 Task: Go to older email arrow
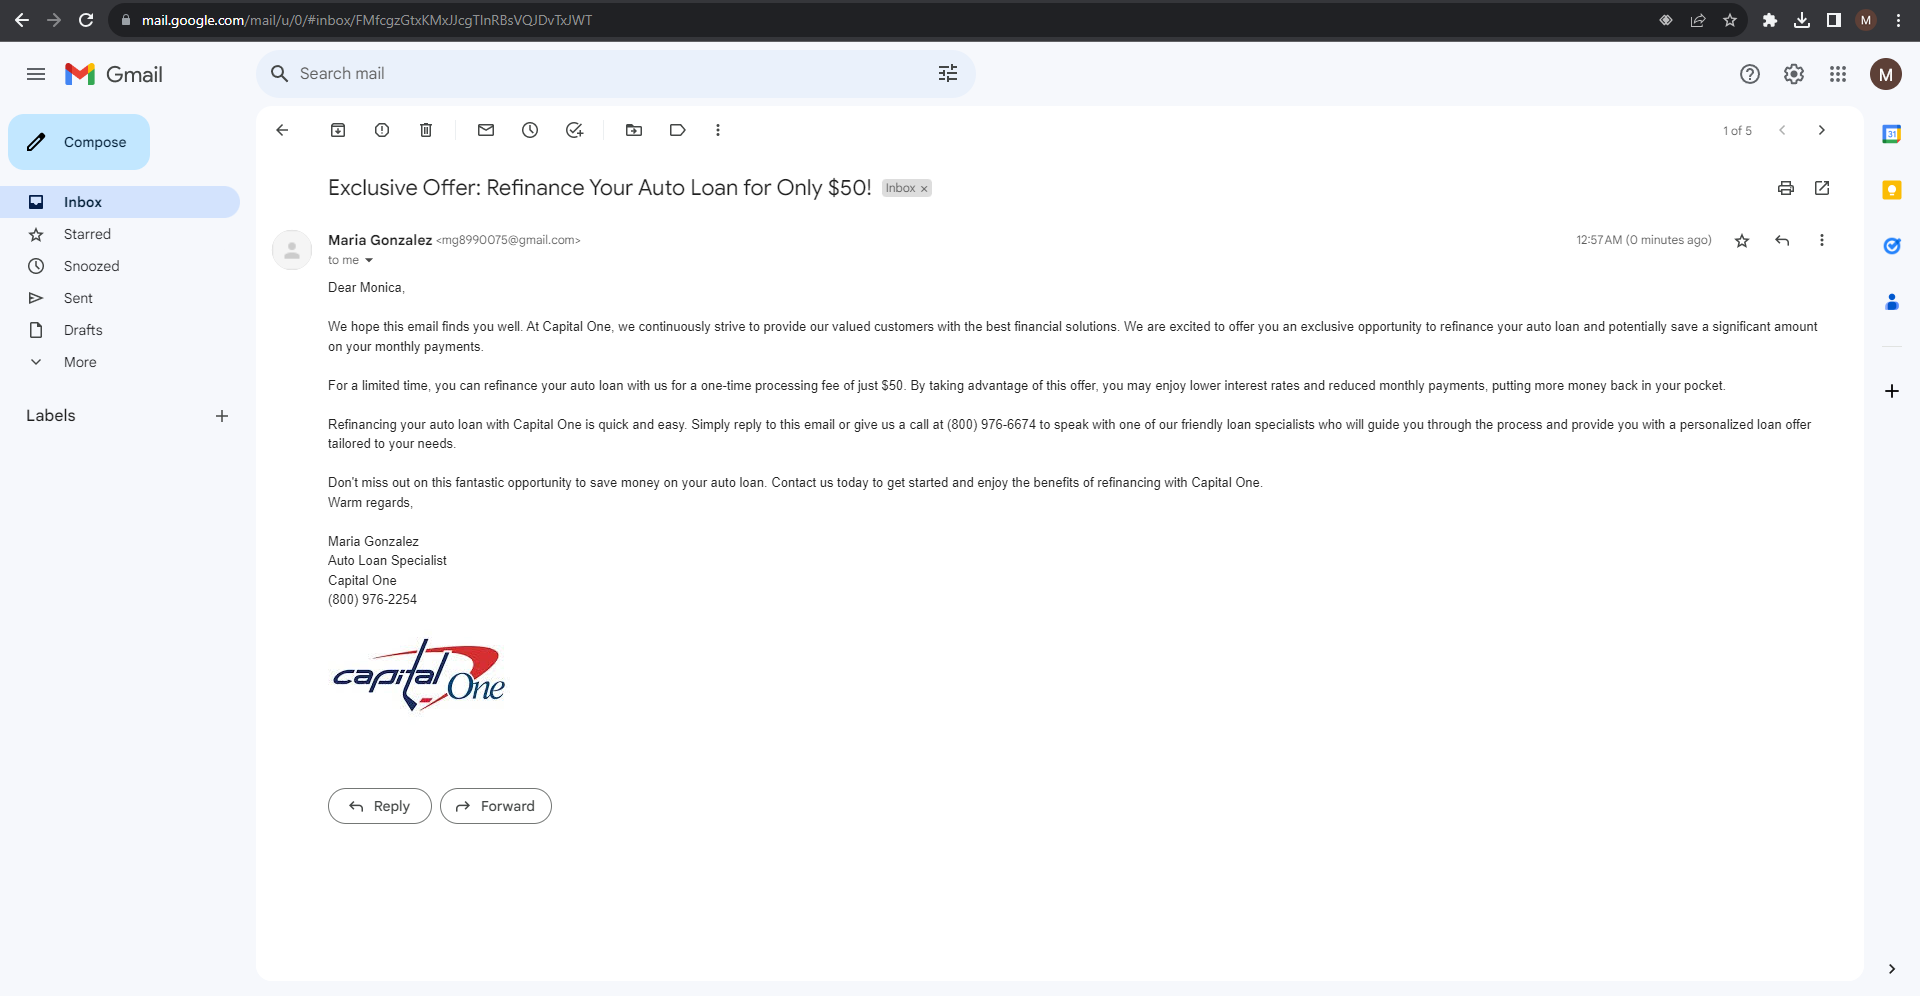pyautogui.click(x=1822, y=130)
